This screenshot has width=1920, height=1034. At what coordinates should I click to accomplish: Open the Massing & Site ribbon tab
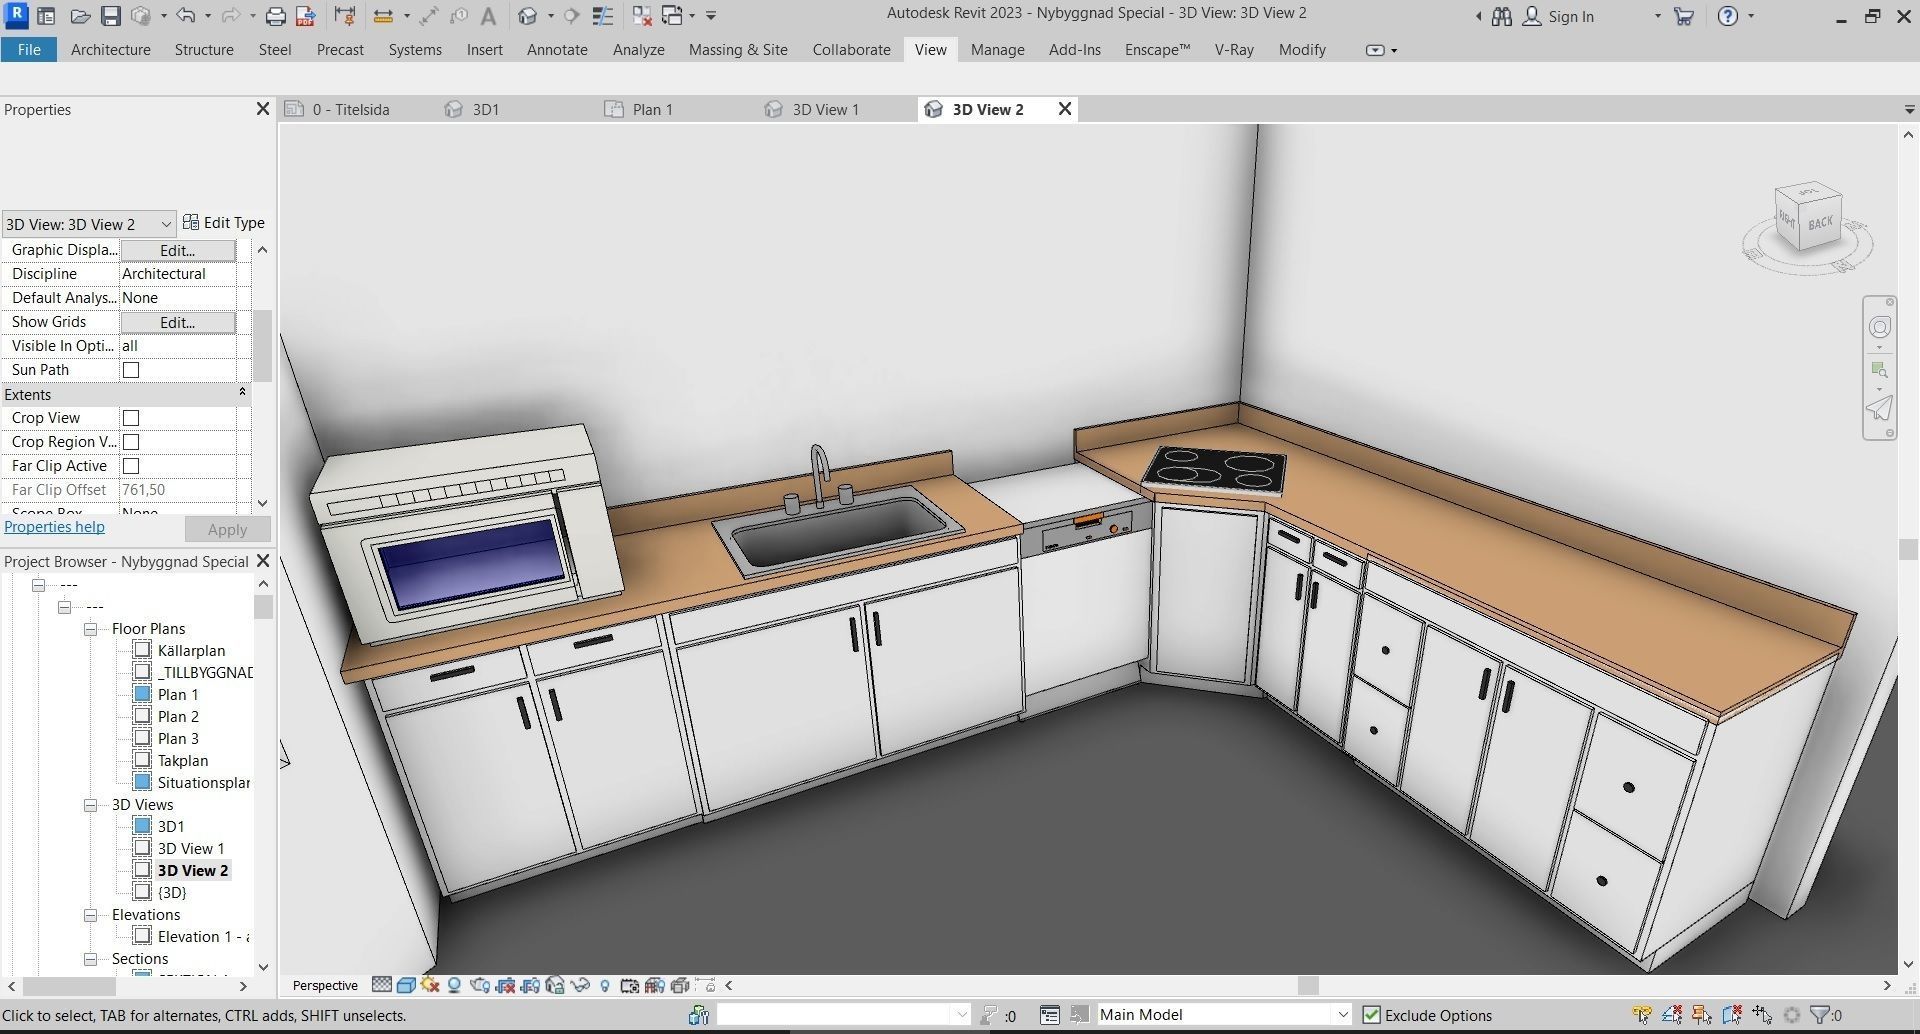(738, 50)
